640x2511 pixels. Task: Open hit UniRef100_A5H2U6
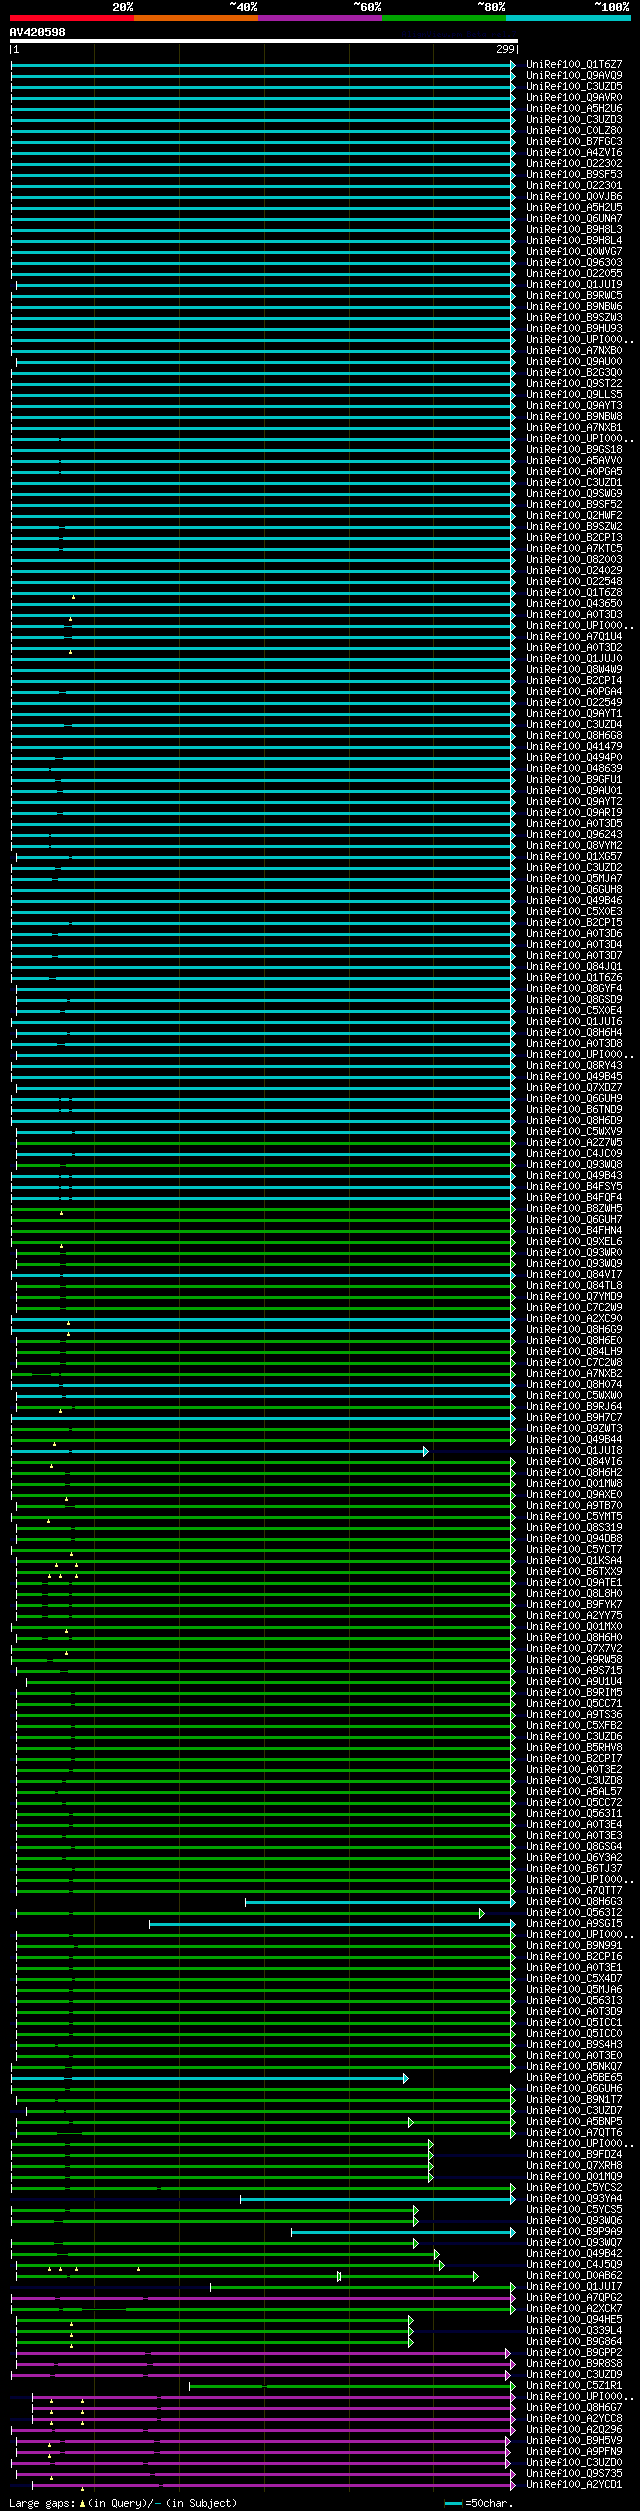[x=574, y=108]
